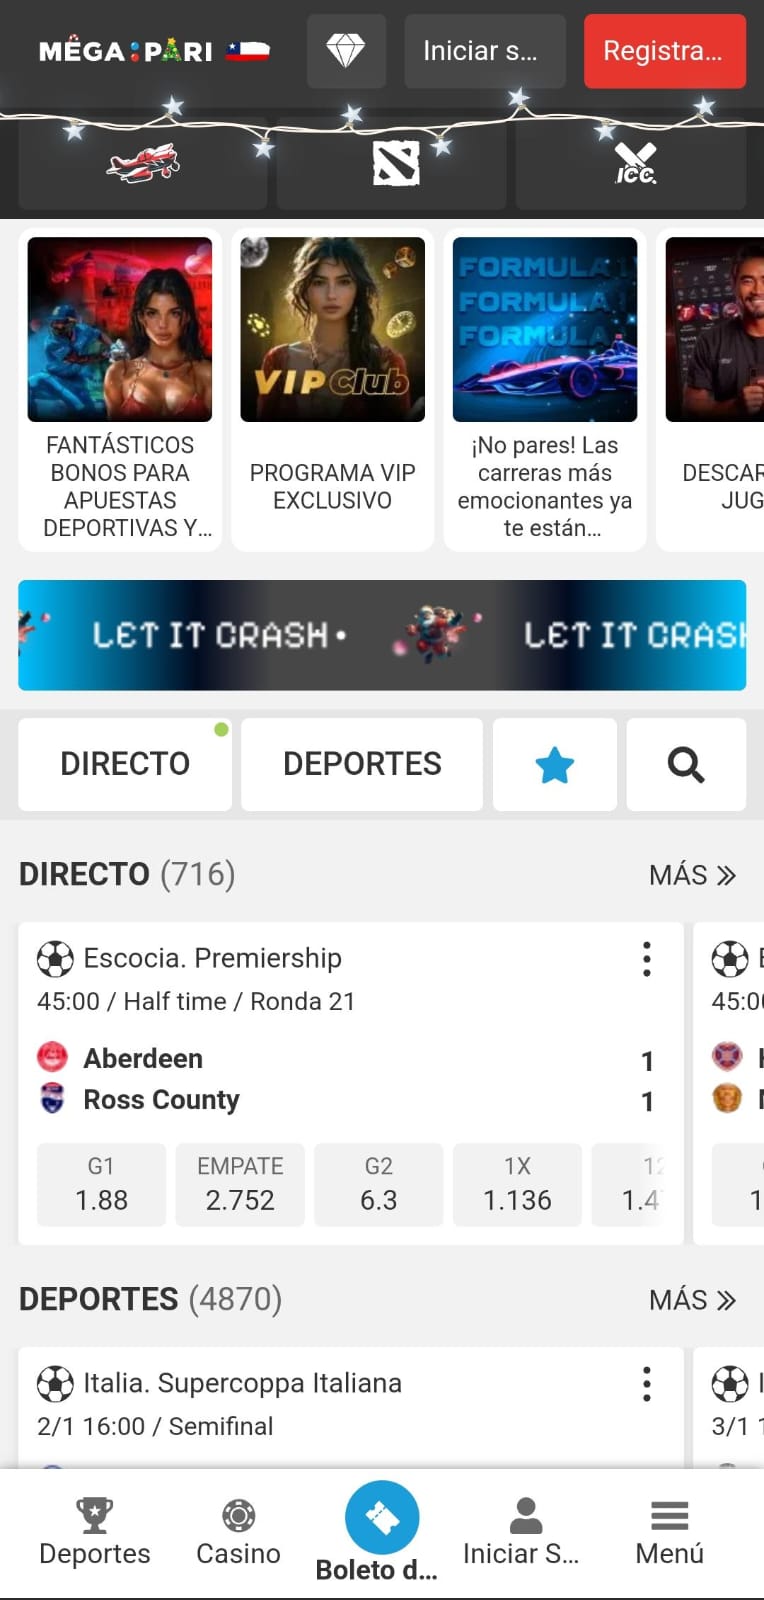The image size is (764, 1600).
Task: Select the Aviator red plane game icon
Action: [x=143, y=163]
